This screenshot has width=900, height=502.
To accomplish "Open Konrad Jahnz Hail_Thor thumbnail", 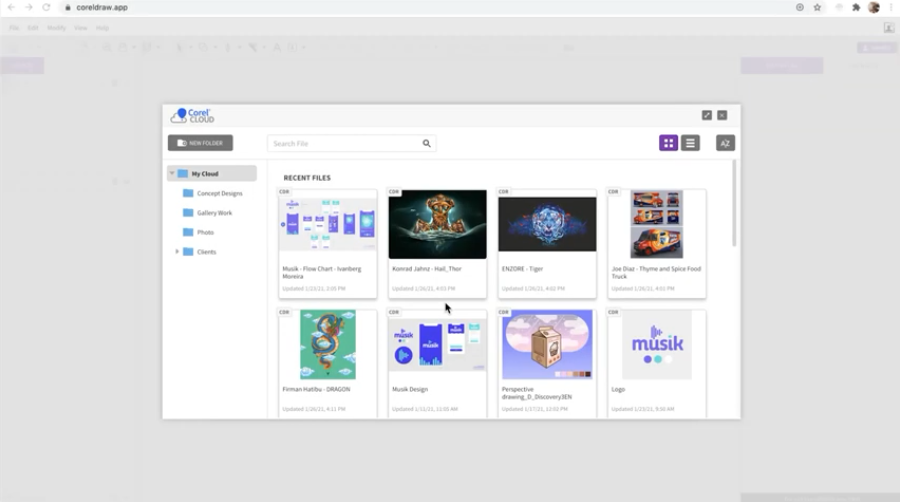I will coord(437,224).
